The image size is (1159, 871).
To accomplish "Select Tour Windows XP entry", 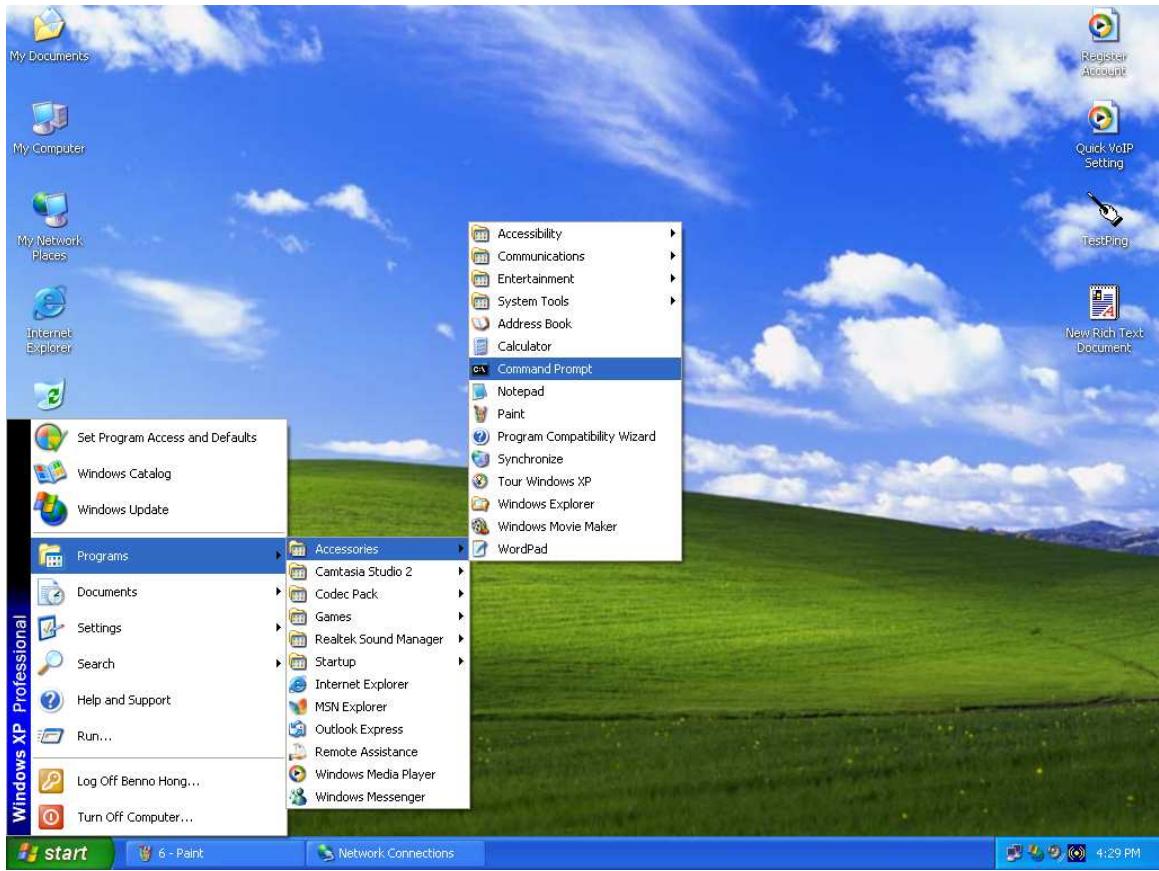I will 575,482.
